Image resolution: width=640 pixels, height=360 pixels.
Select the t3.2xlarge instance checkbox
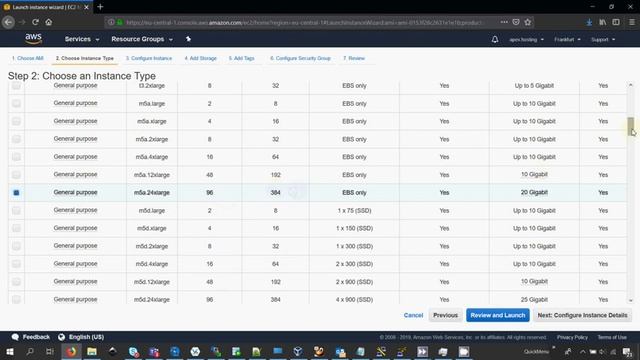[16, 86]
